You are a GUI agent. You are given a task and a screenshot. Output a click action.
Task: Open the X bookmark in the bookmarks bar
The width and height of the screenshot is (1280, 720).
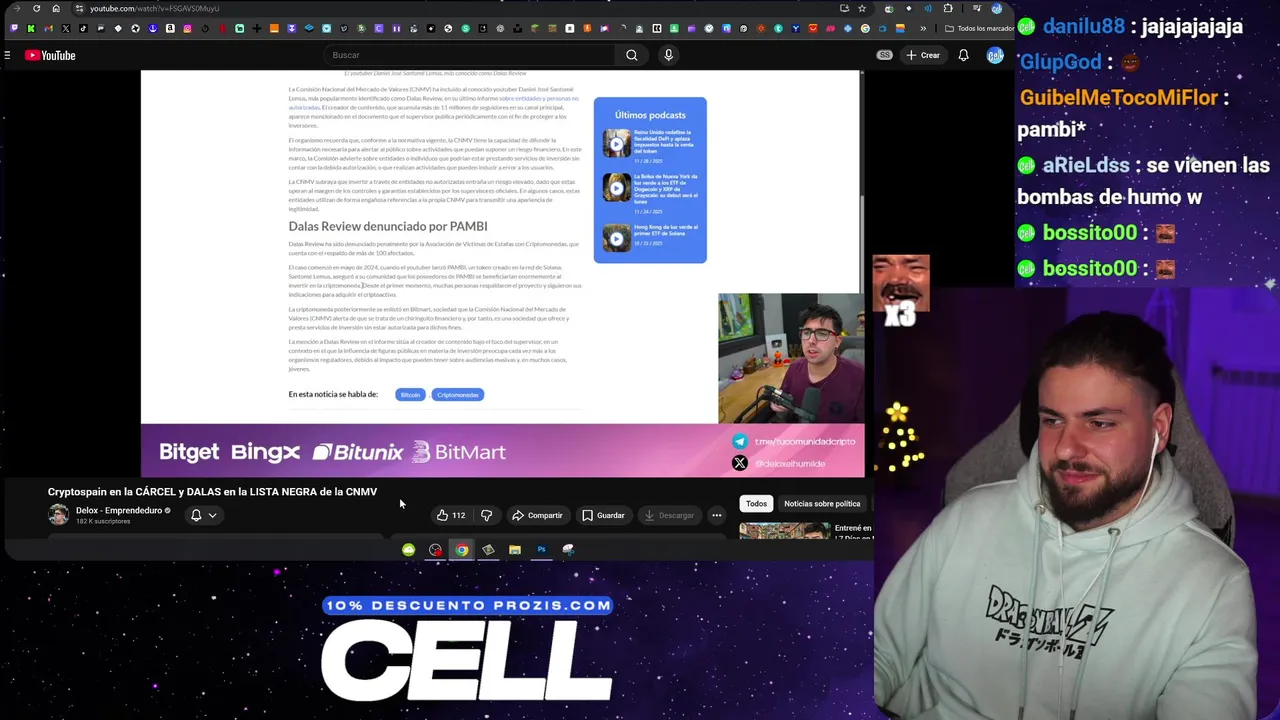click(66, 28)
